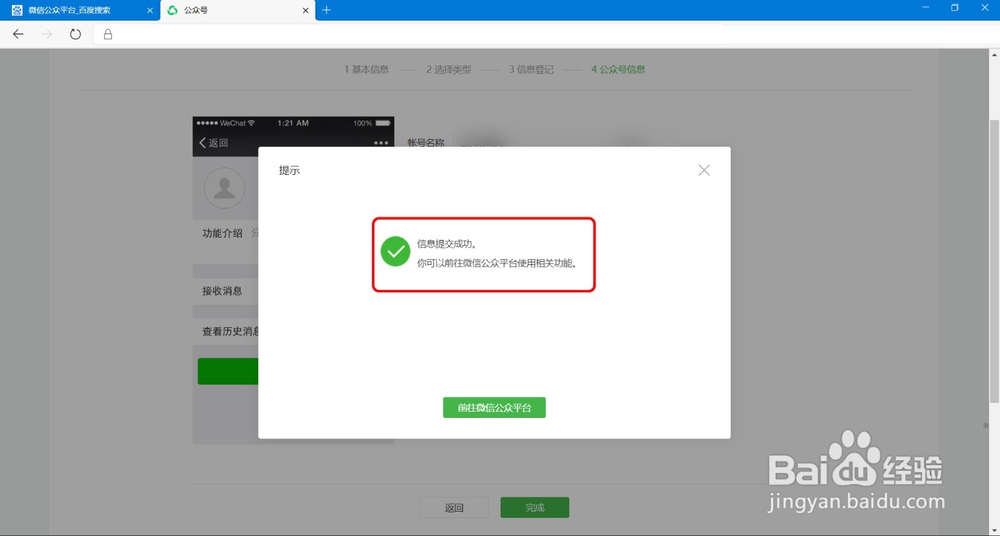Click the 微信公众平台_百度搜索 tab favicon
The image size is (1000, 536).
point(17,10)
